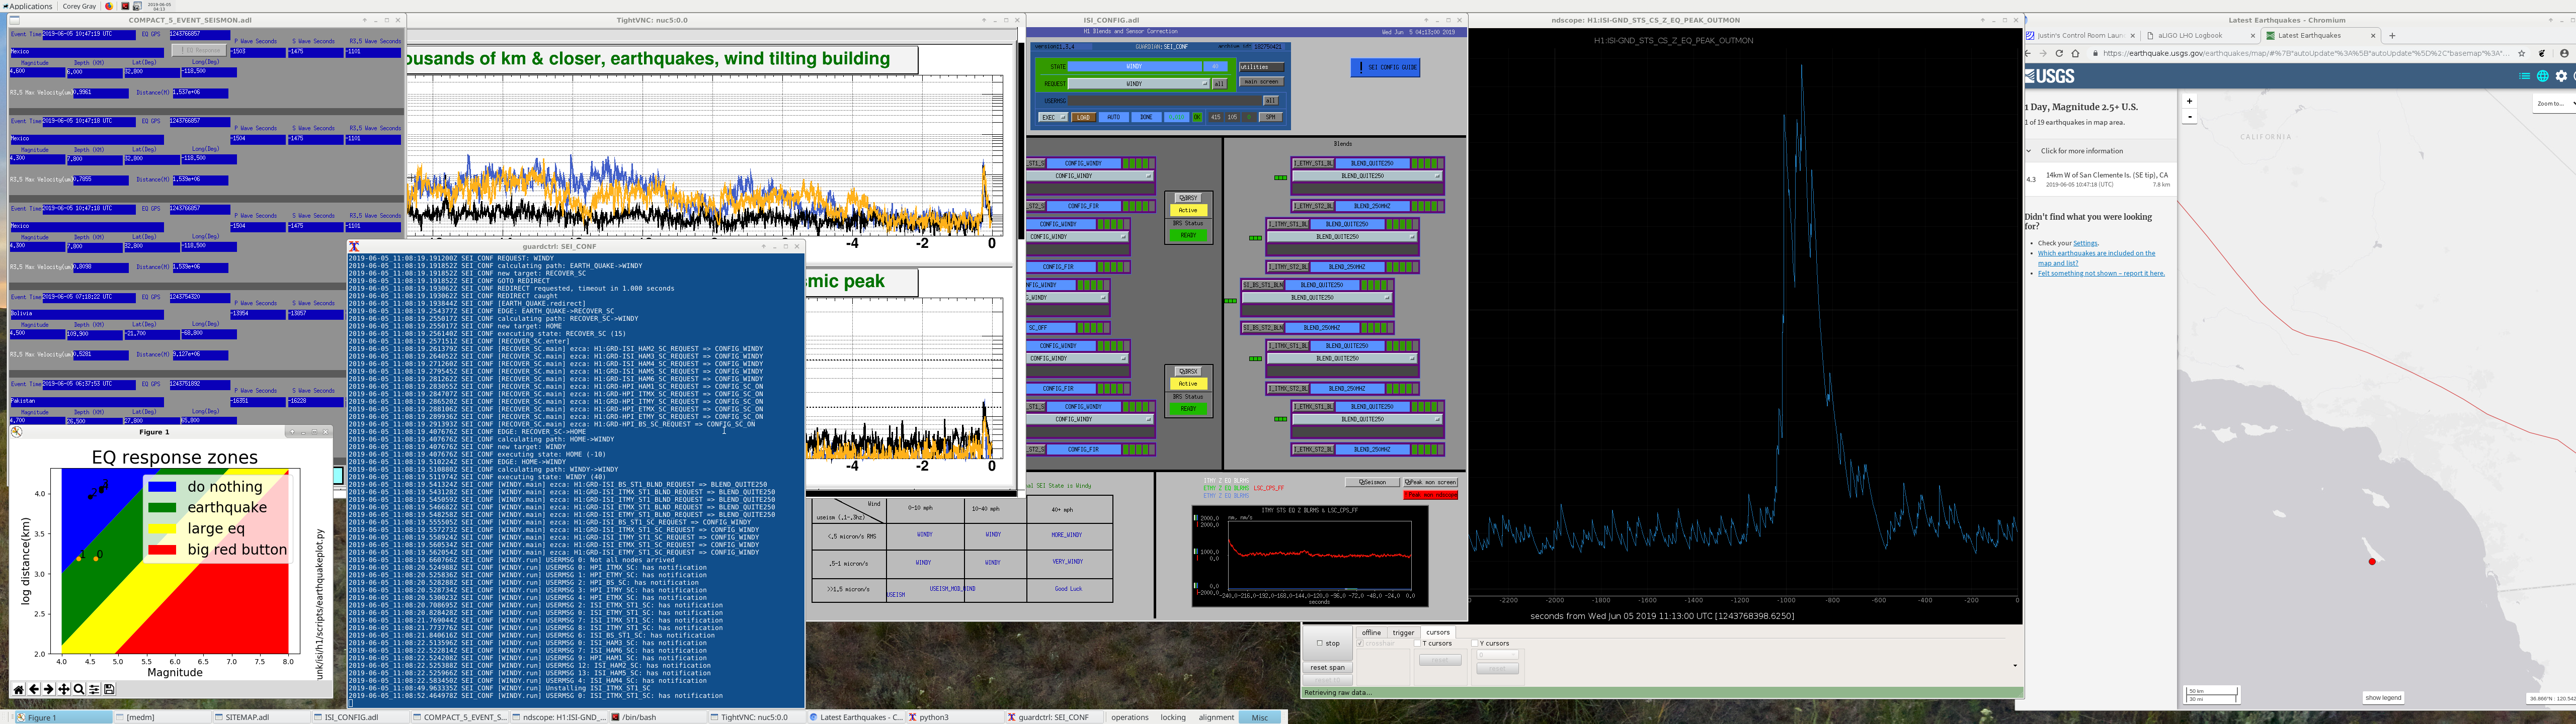Expand Click for more information

point(2100,151)
